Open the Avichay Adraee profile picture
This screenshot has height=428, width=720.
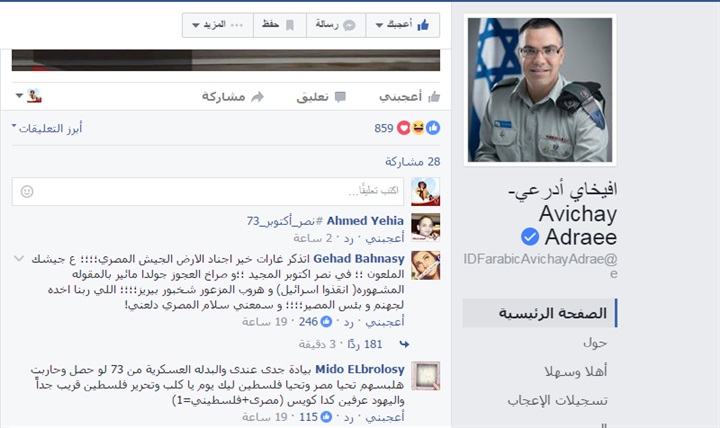tap(540, 90)
